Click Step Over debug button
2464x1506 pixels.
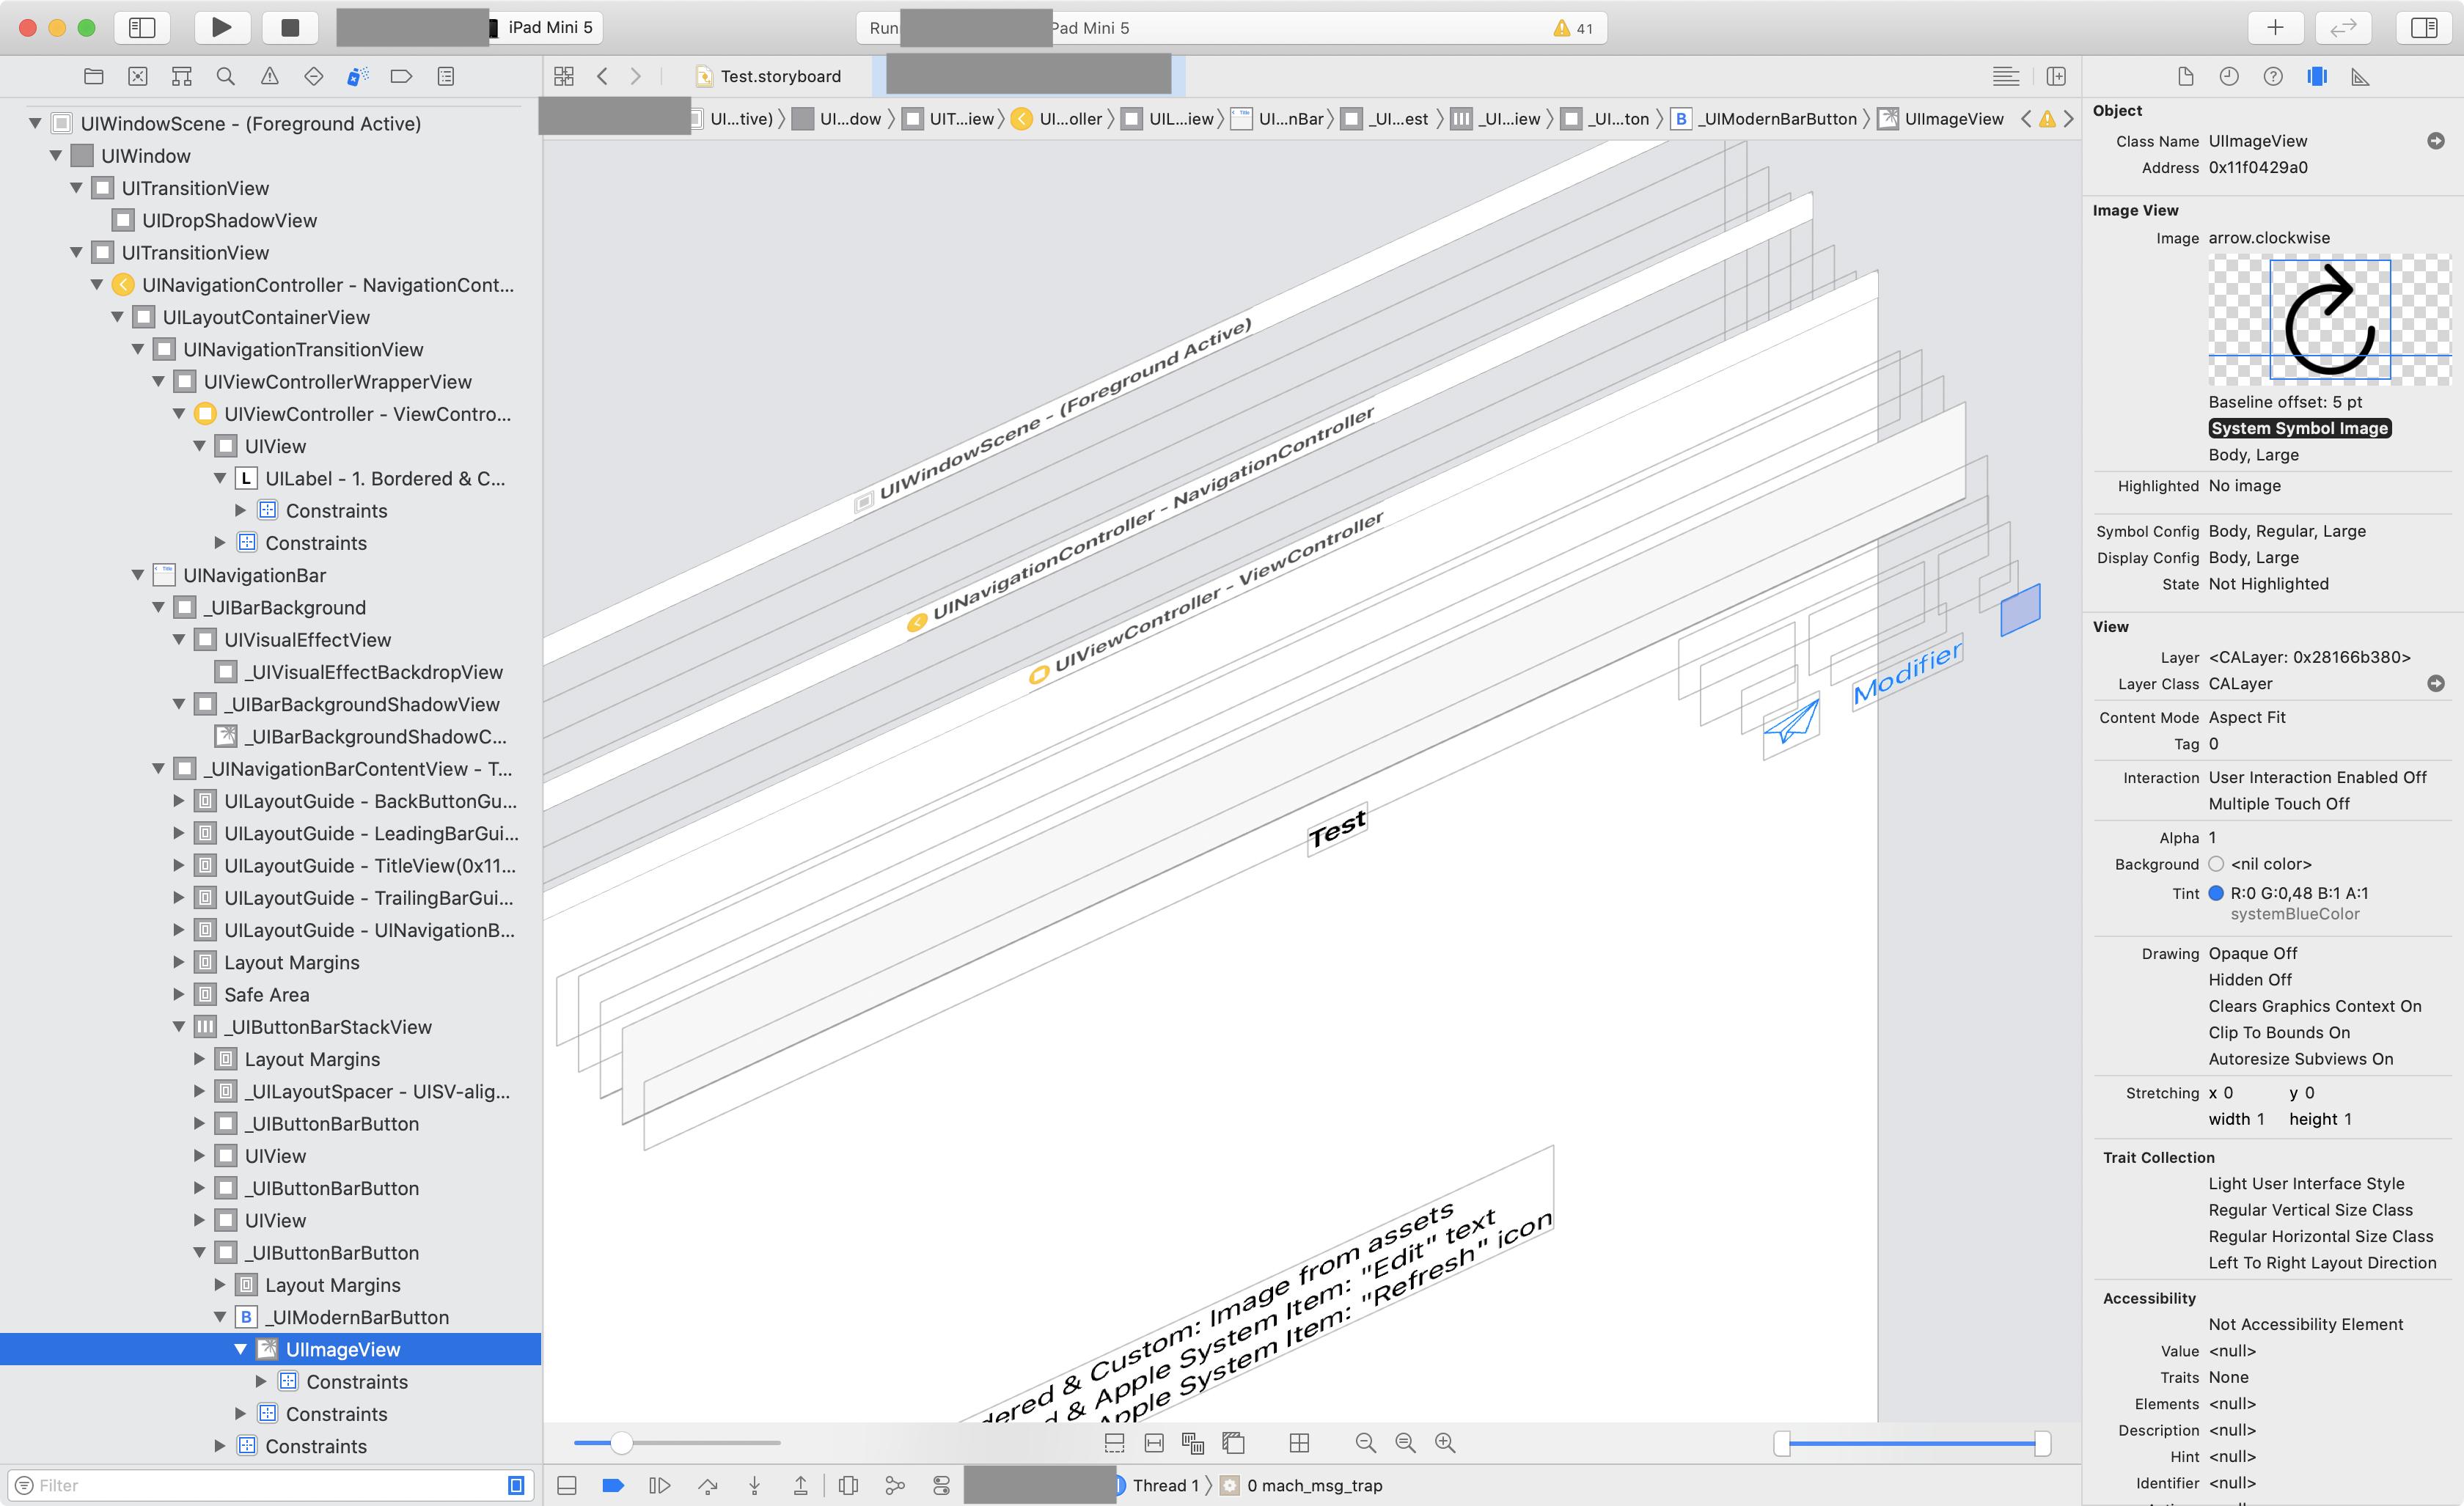tap(708, 1485)
